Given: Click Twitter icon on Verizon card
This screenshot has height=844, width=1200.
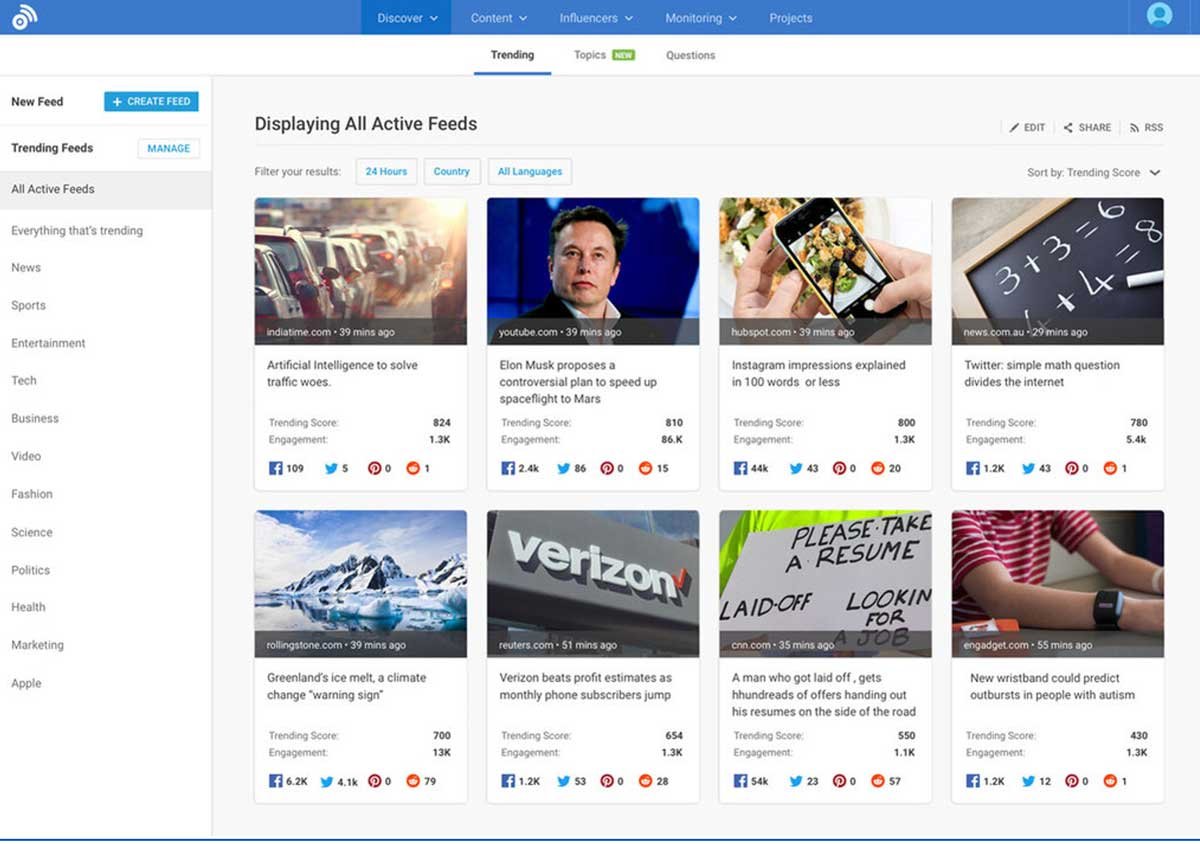Looking at the screenshot, I should click(564, 781).
